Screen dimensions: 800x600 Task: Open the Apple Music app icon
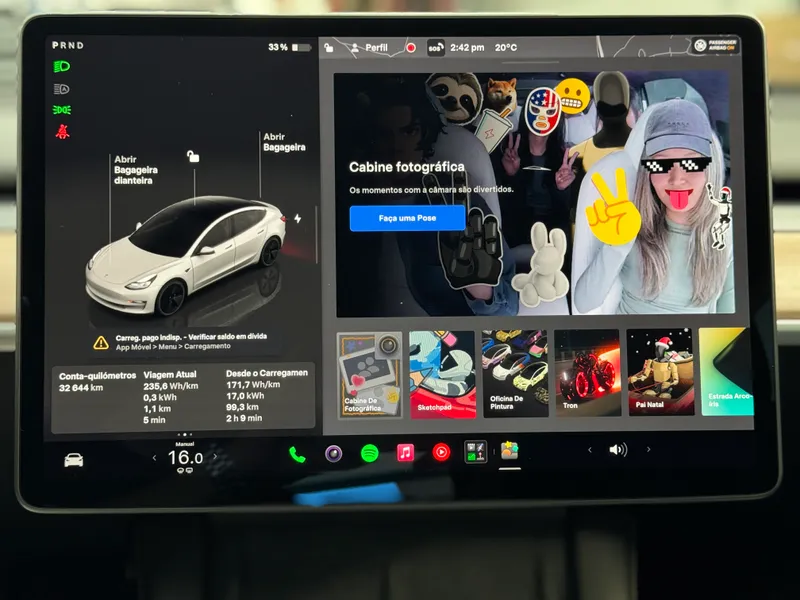click(405, 453)
